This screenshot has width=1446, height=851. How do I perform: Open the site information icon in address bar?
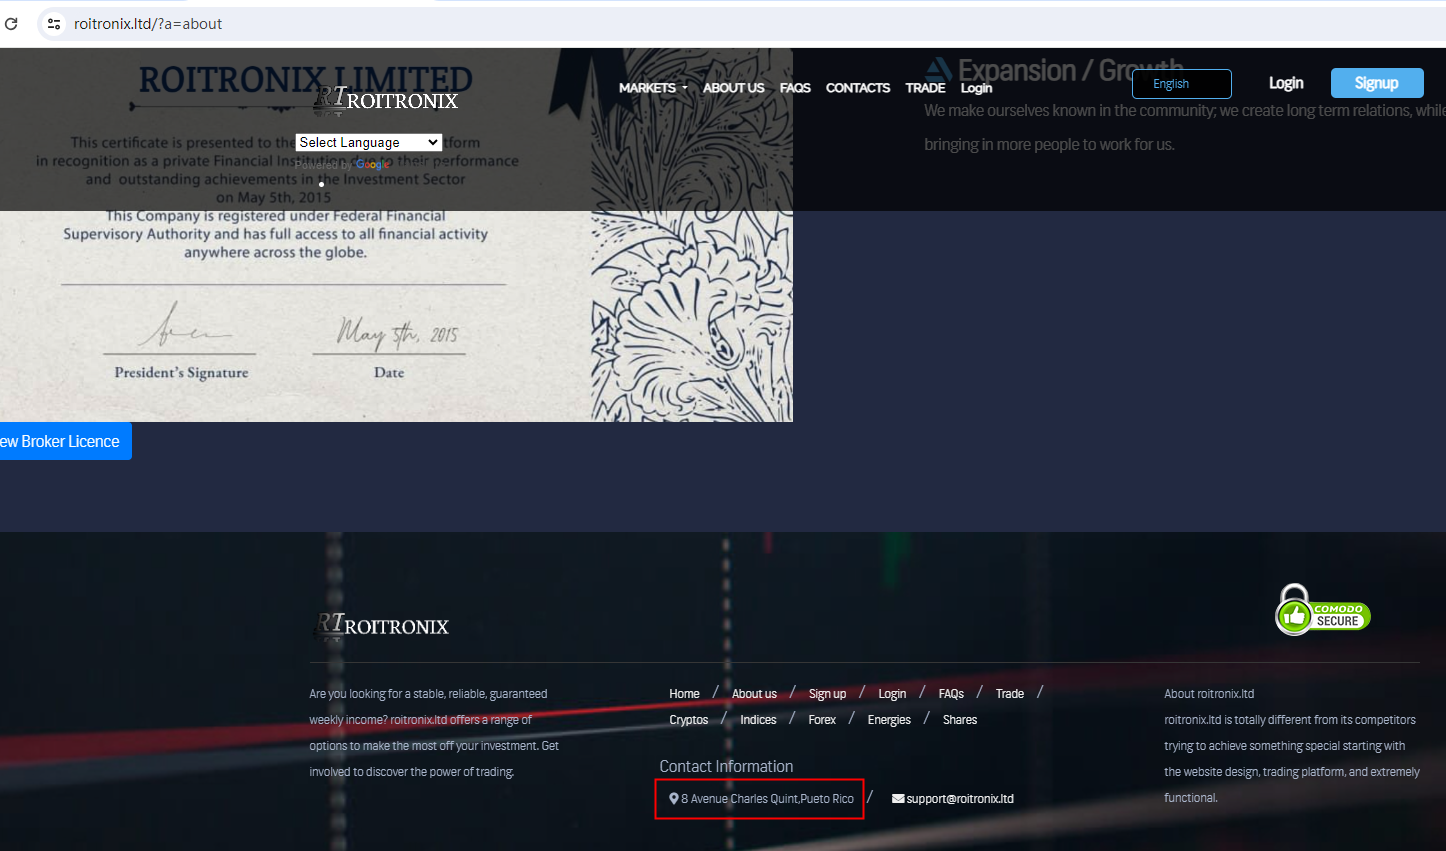click(54, 24)
